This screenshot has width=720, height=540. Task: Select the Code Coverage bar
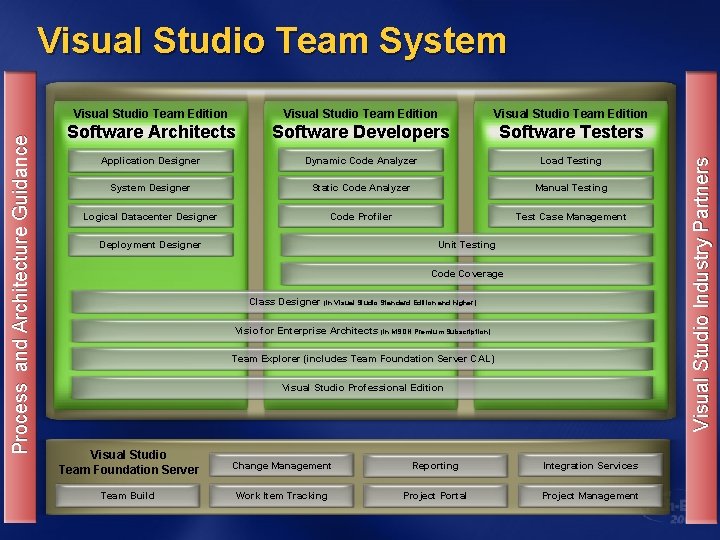pyautogui.click(x=467, y=274)
